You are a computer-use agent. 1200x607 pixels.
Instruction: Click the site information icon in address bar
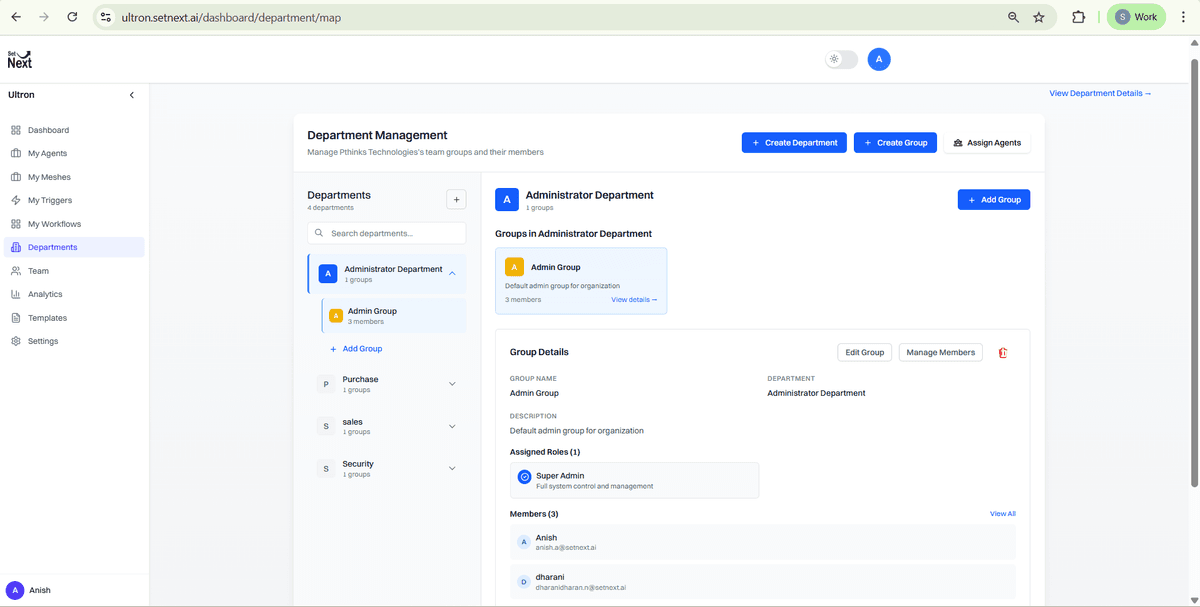coord(106,17)
